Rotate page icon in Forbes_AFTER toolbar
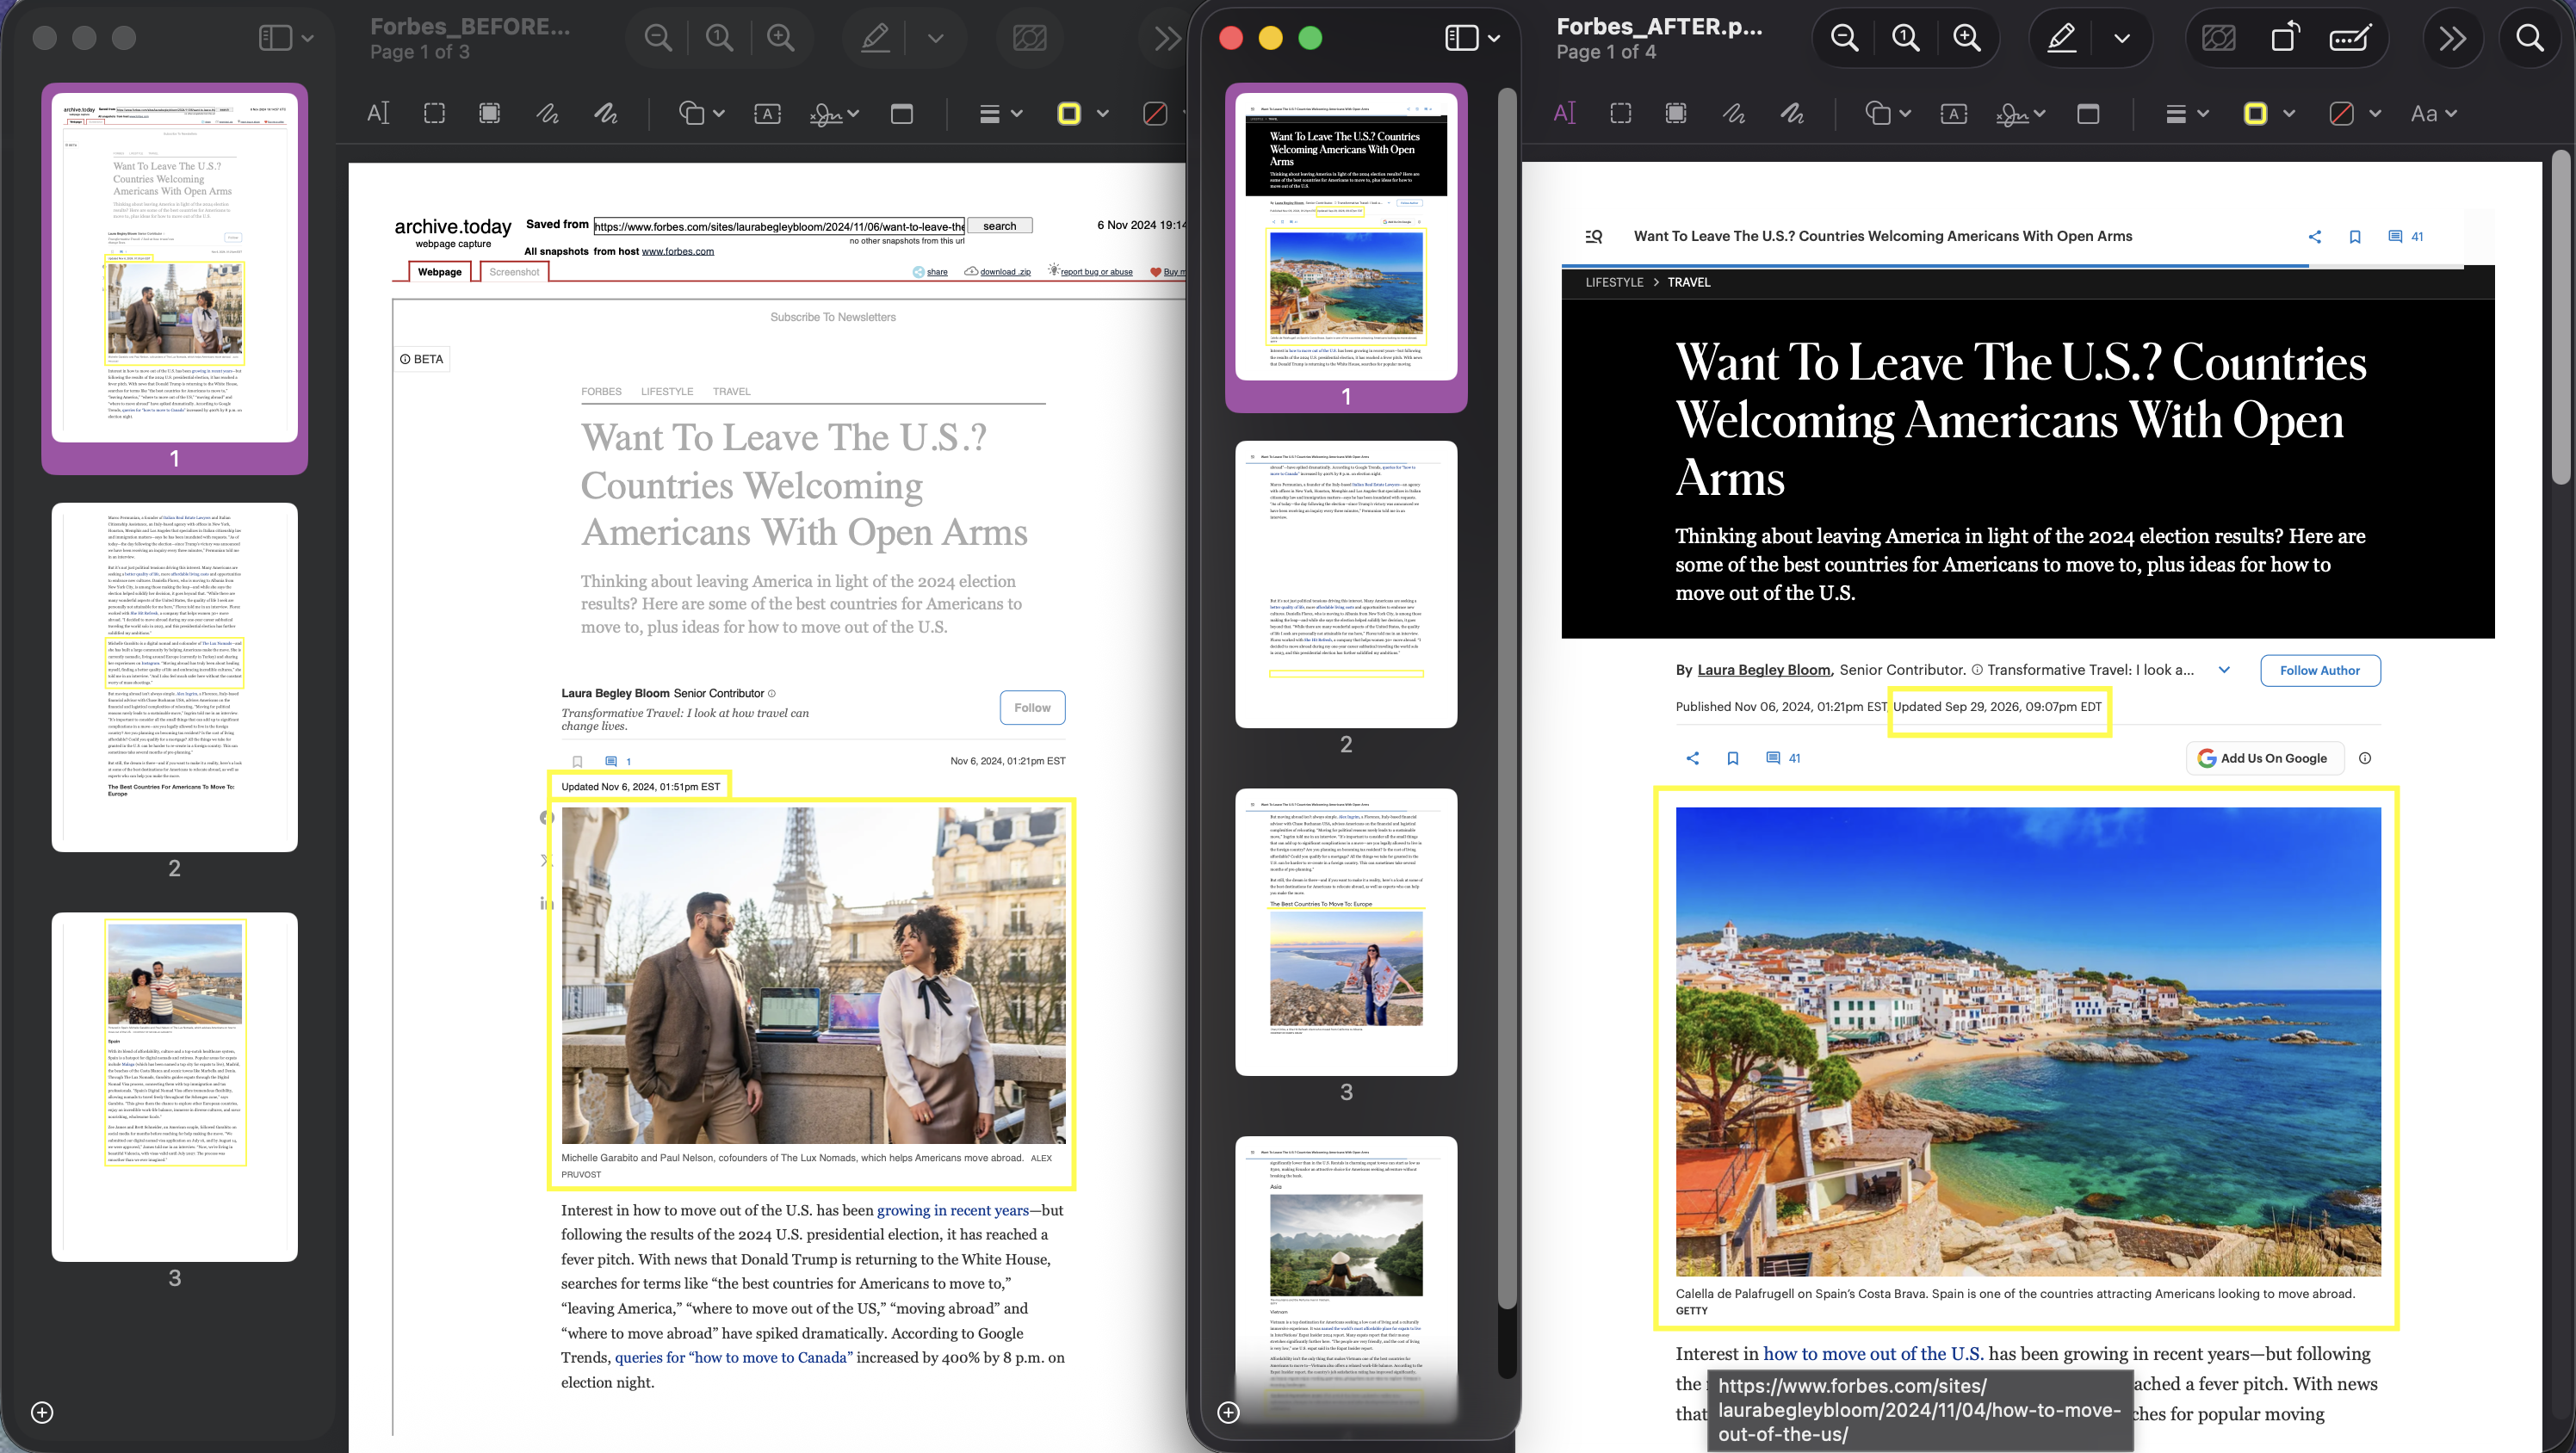The image size is (2576, 1453). 2285,38
